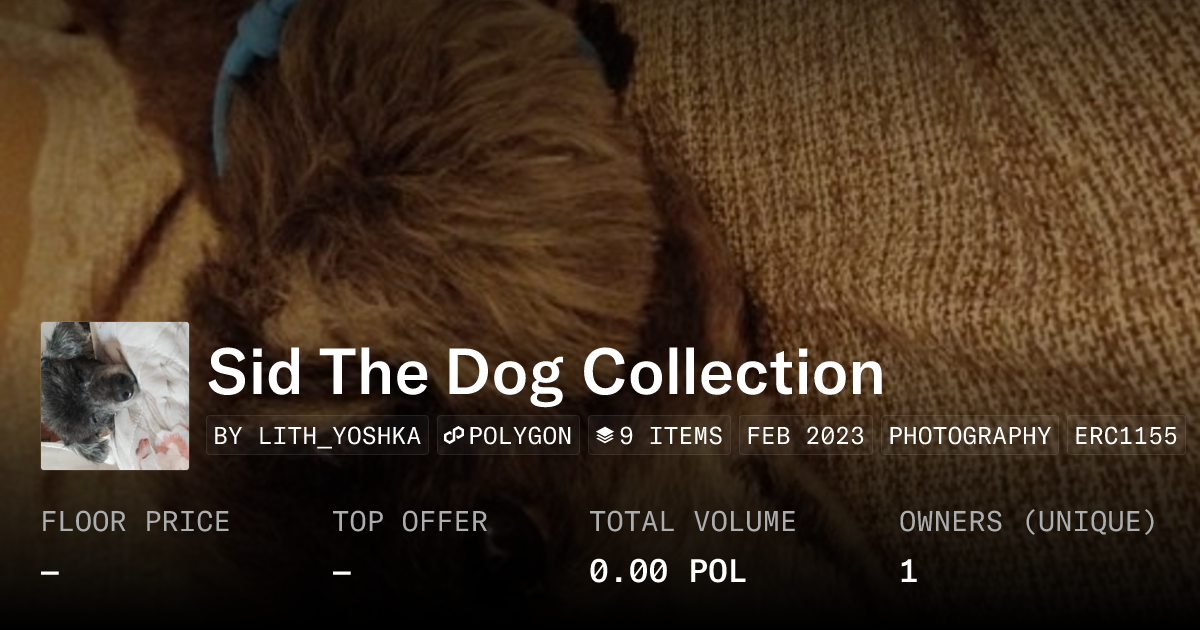Open the Sid The Dog collection avatar thumbnail
Viewport: 1200px width, 630px height.
pos(115,396)
